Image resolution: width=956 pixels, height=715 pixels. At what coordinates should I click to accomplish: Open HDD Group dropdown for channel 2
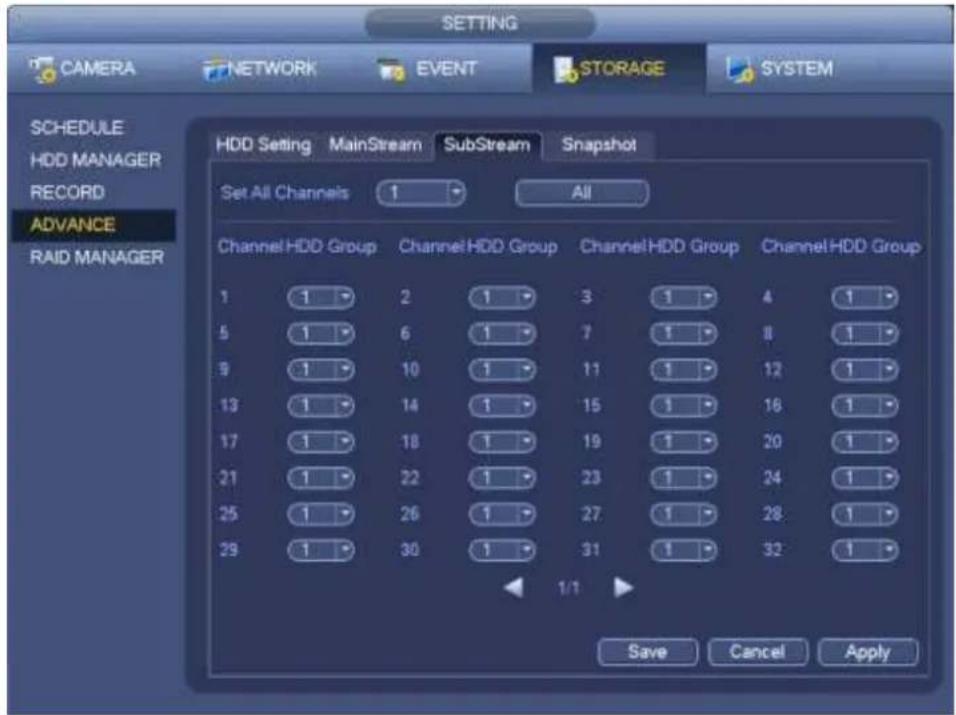(x=502, y=297)
